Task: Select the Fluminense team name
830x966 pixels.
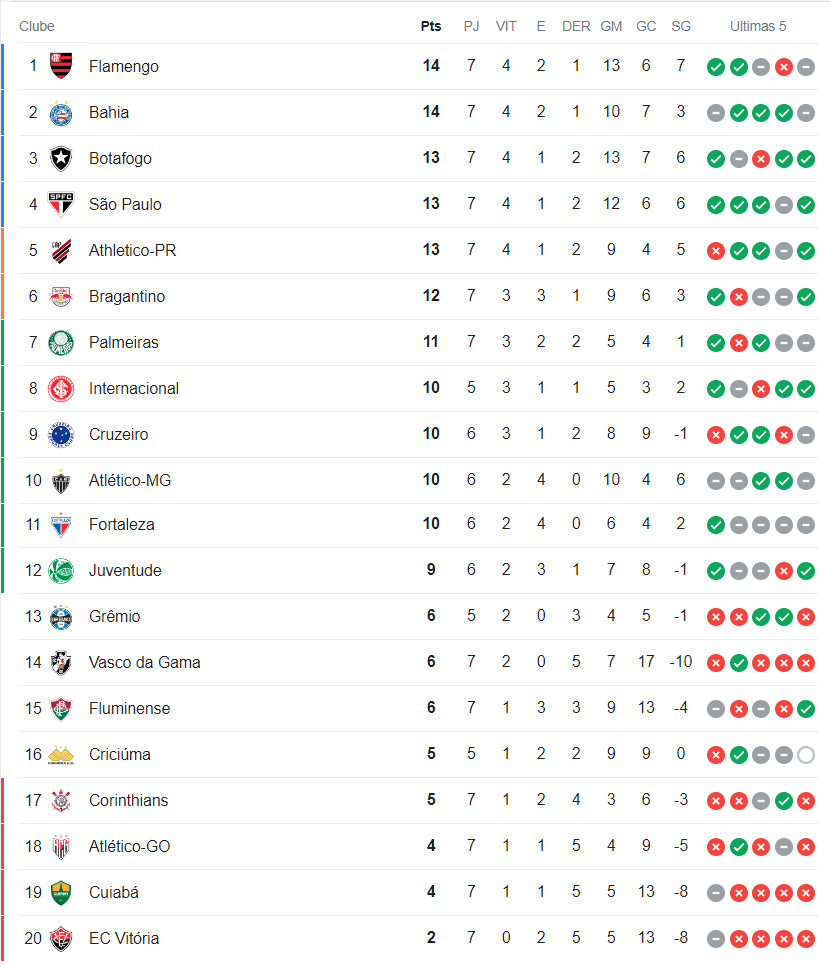Action: pyautogui.click(x=129, y=708)
